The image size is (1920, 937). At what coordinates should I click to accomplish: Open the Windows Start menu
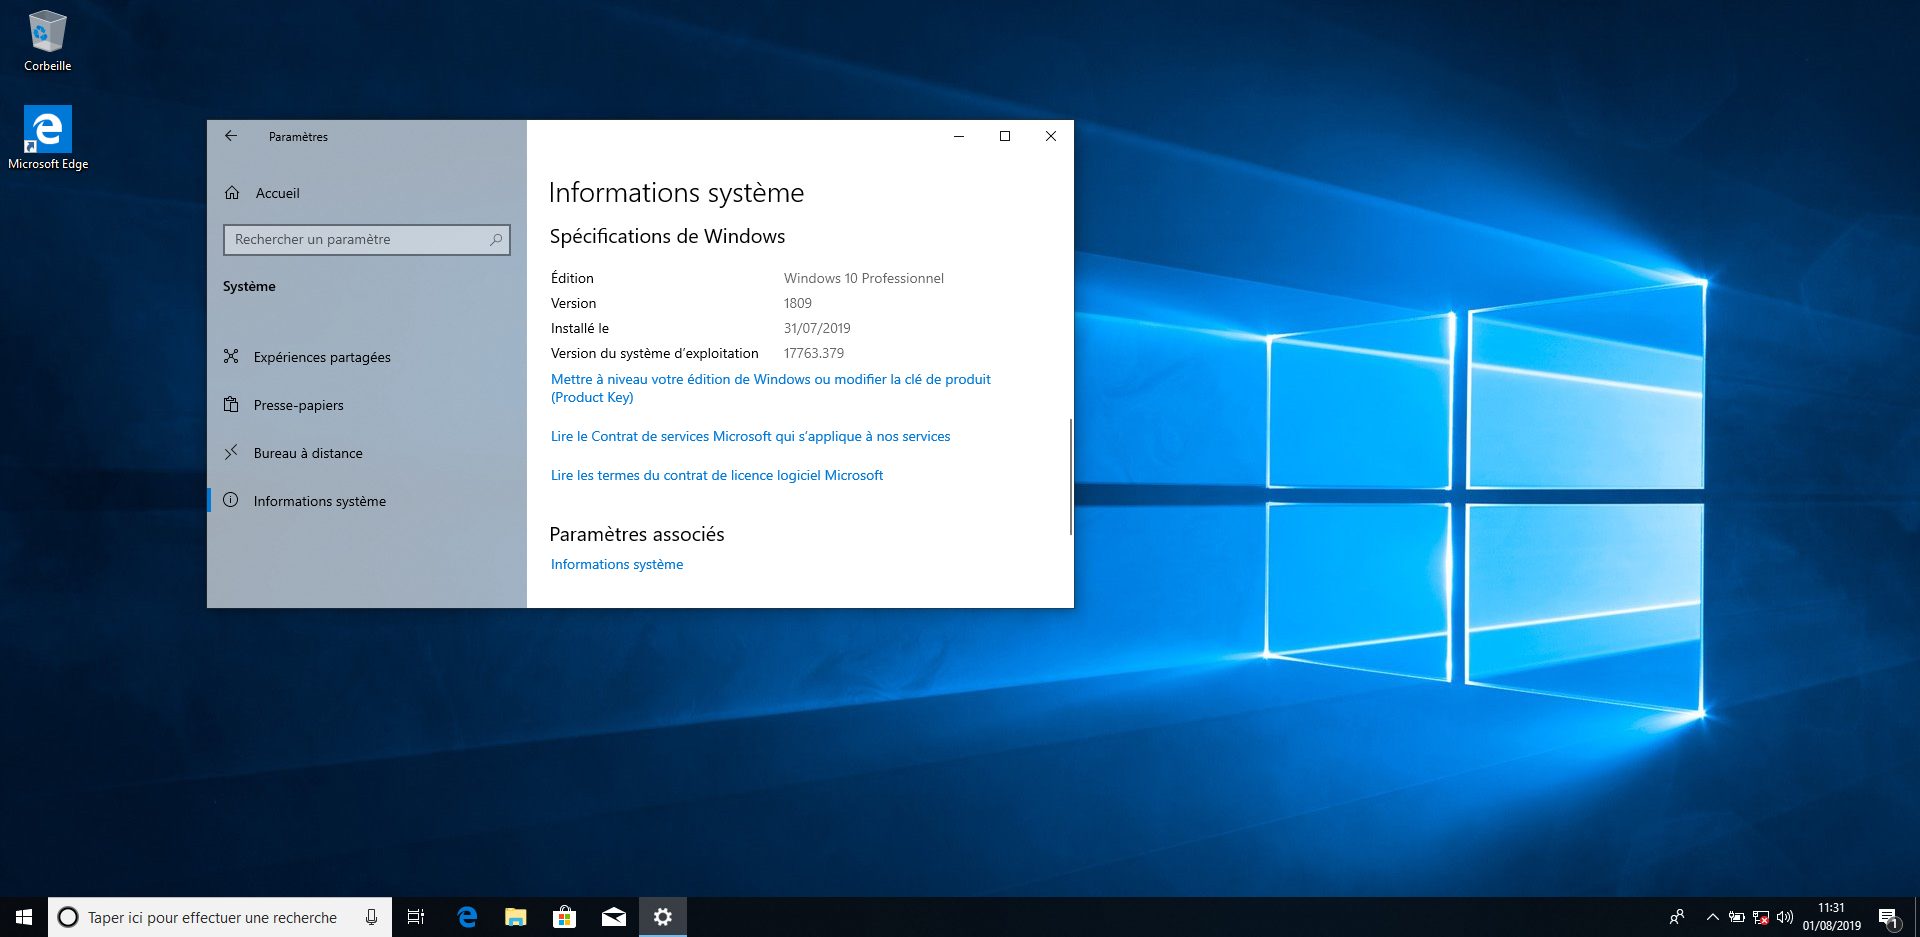click(24, 917)
